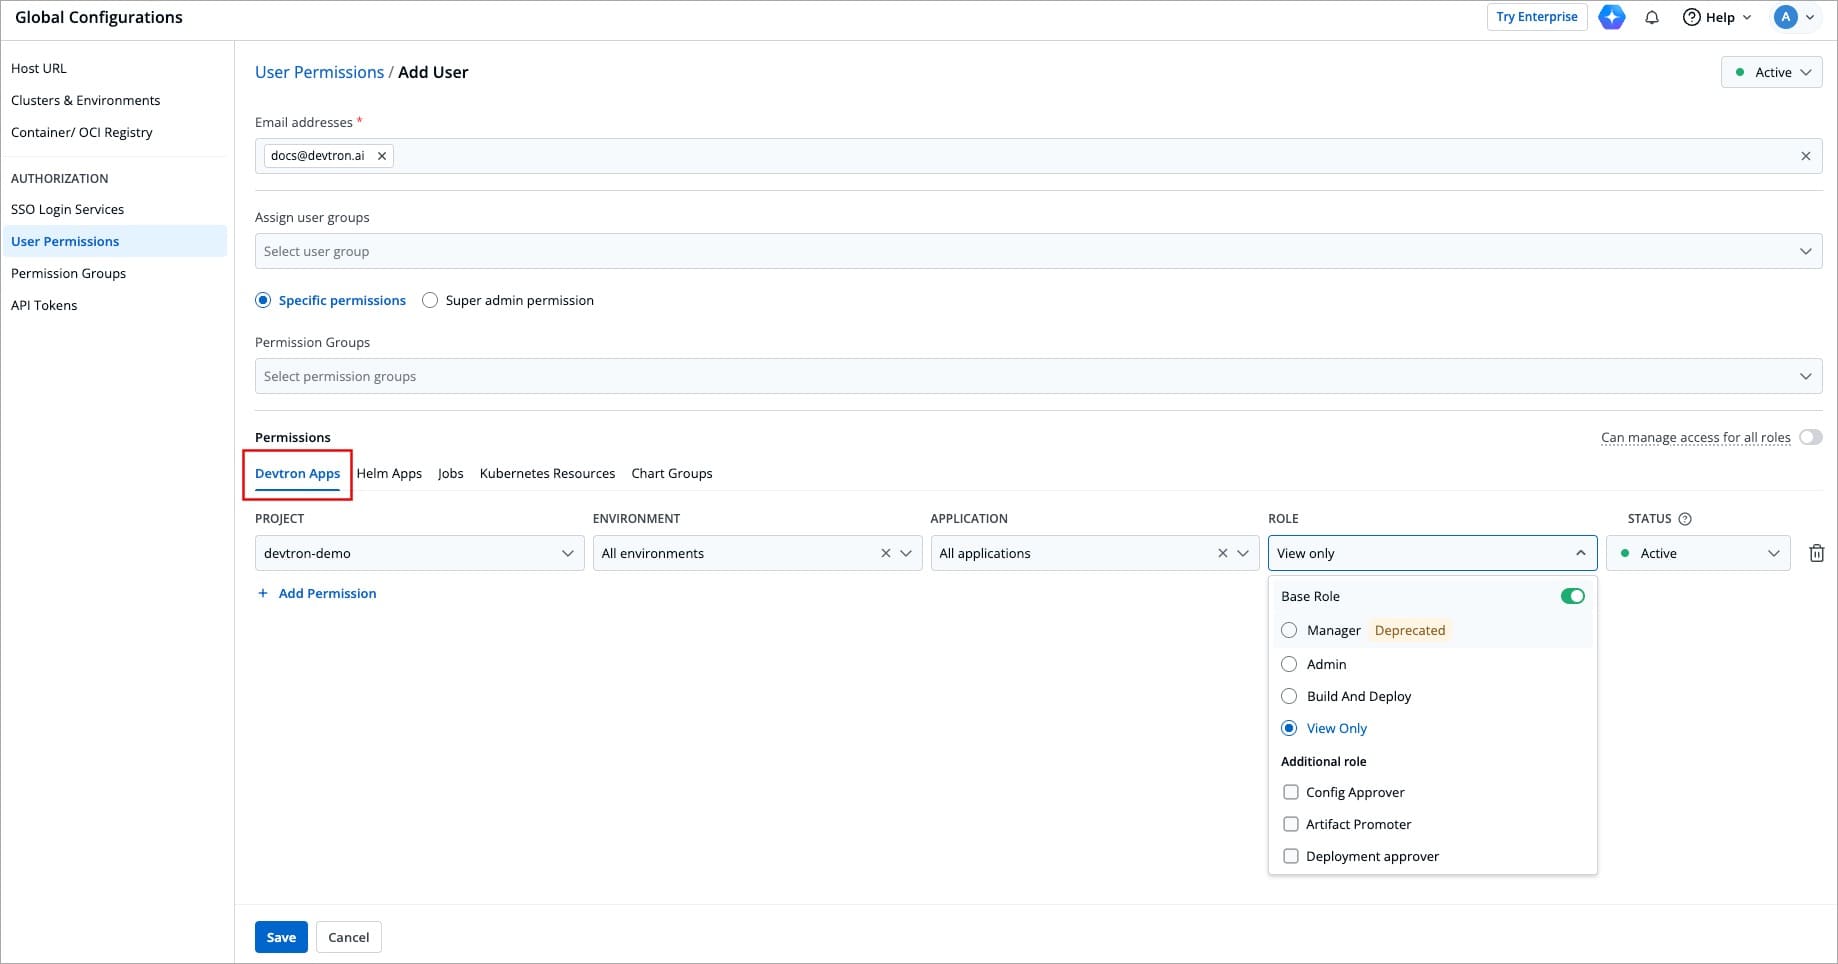Toggle the Base Role switch
This screenshot has height=964, width=1838.
click(x=1572, y=596)
